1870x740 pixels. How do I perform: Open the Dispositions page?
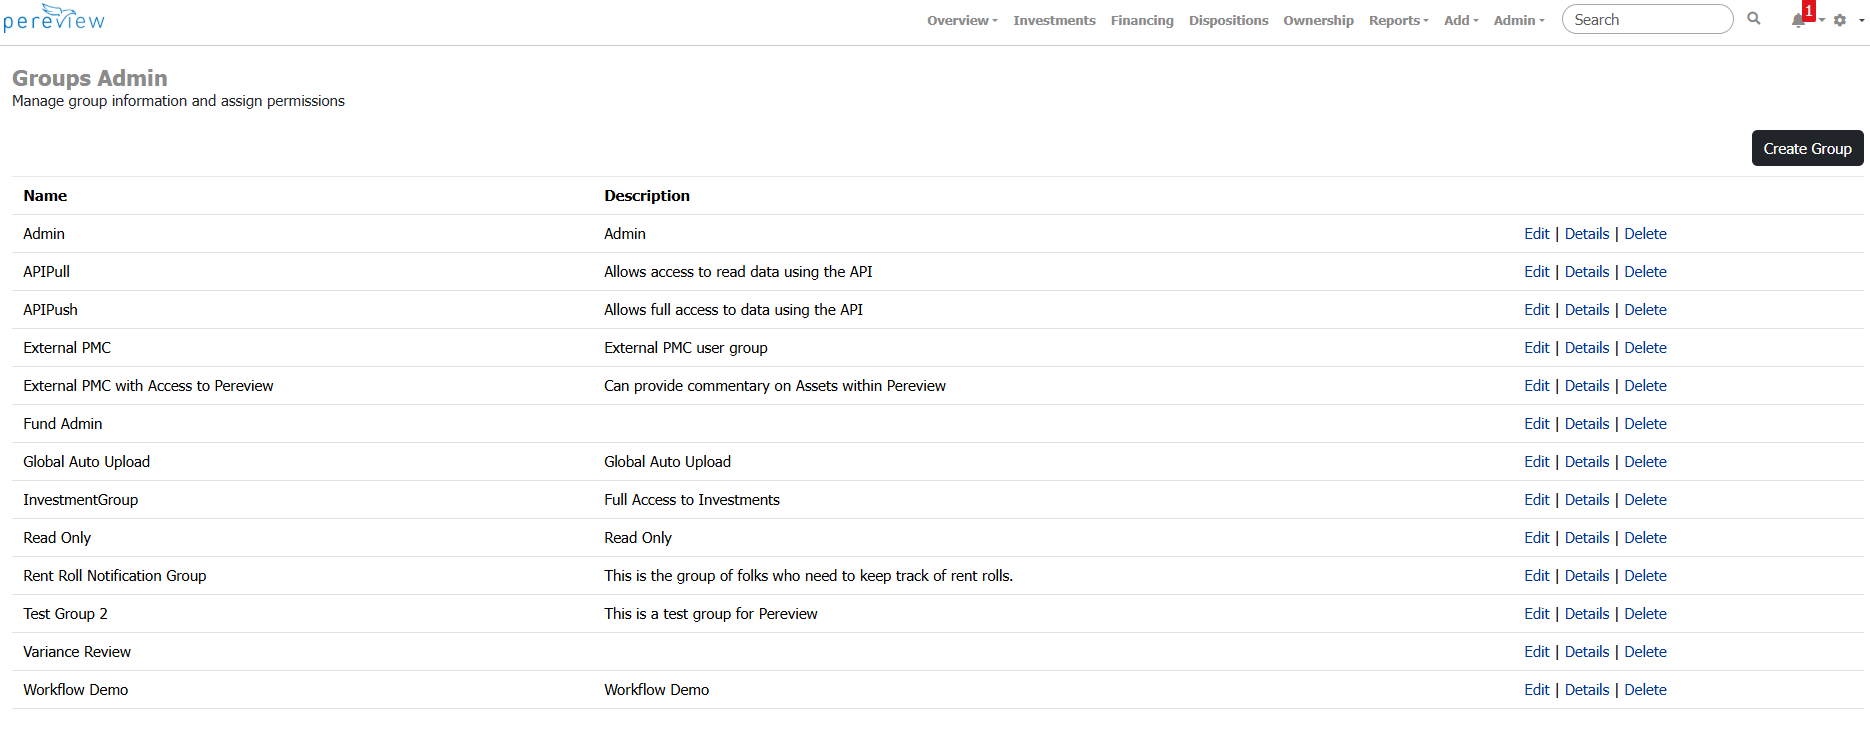click(1228, 20)
